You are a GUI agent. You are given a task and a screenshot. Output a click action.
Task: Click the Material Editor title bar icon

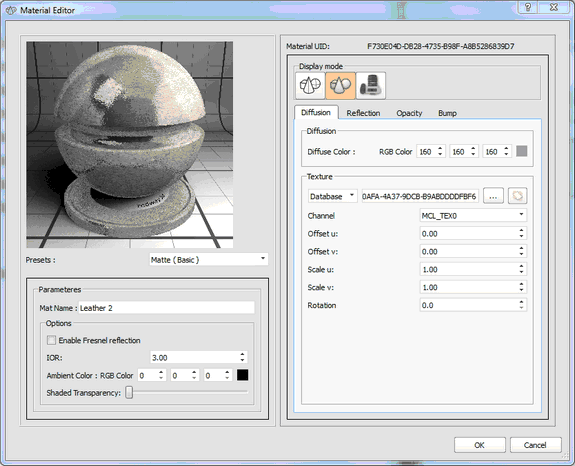coord(11,10)
